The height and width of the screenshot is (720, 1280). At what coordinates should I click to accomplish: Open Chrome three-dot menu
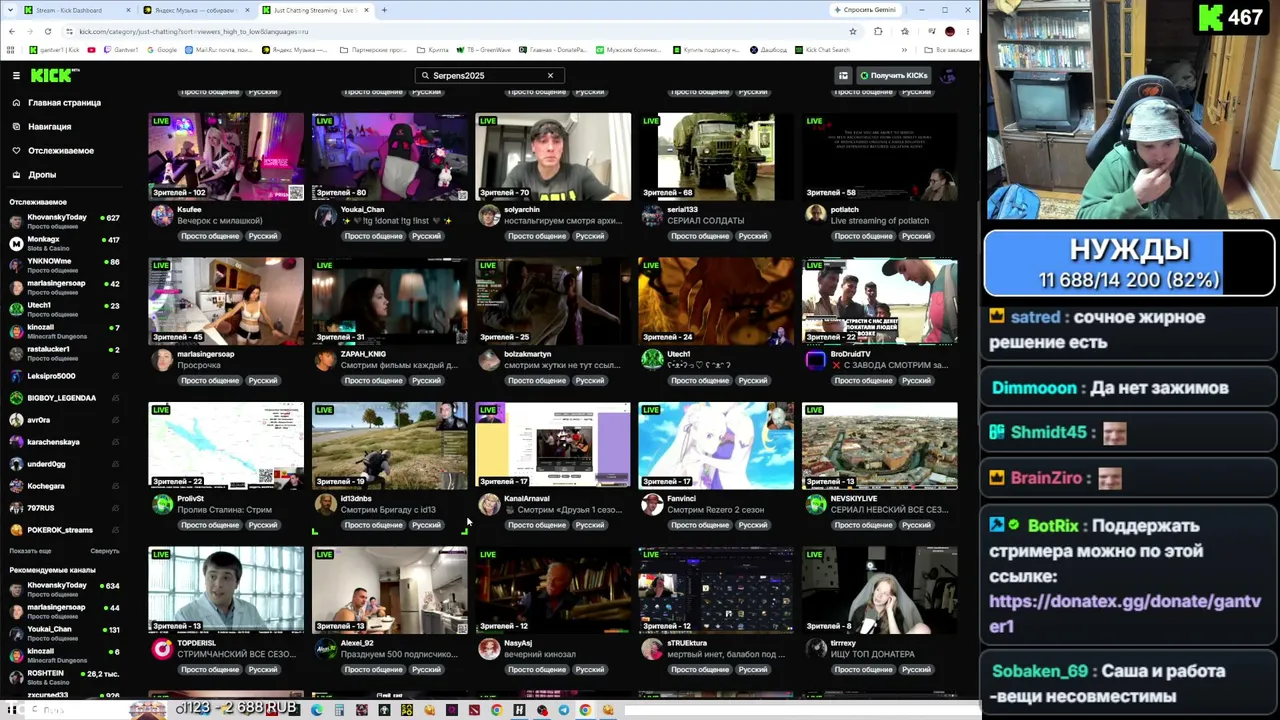[x=967, y=31]
